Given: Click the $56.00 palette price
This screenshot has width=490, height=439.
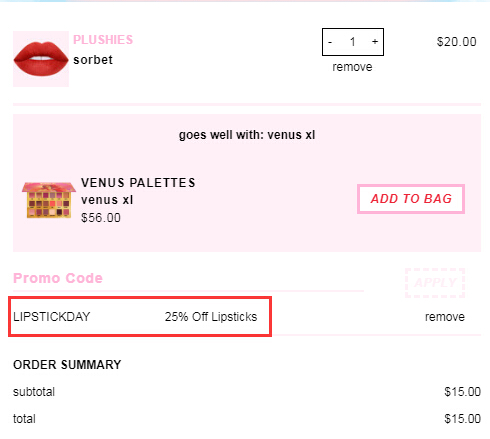Looking at the screenshot, I should (x=101, y=218).
